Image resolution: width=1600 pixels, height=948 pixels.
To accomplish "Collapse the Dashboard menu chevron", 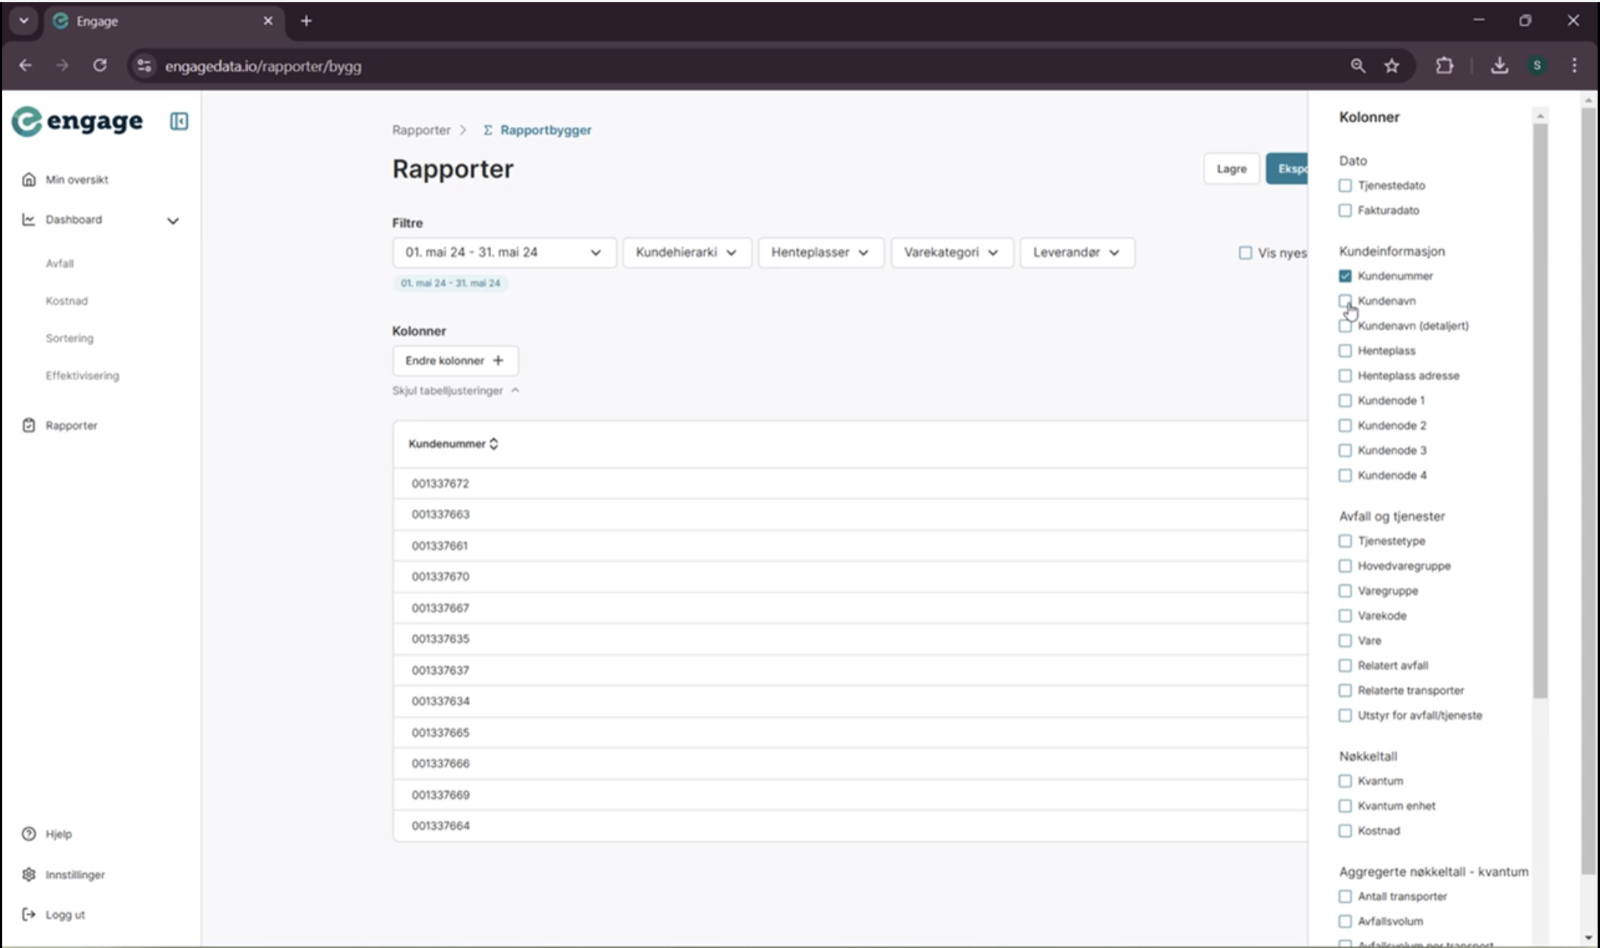I will [x=173, y=221].
